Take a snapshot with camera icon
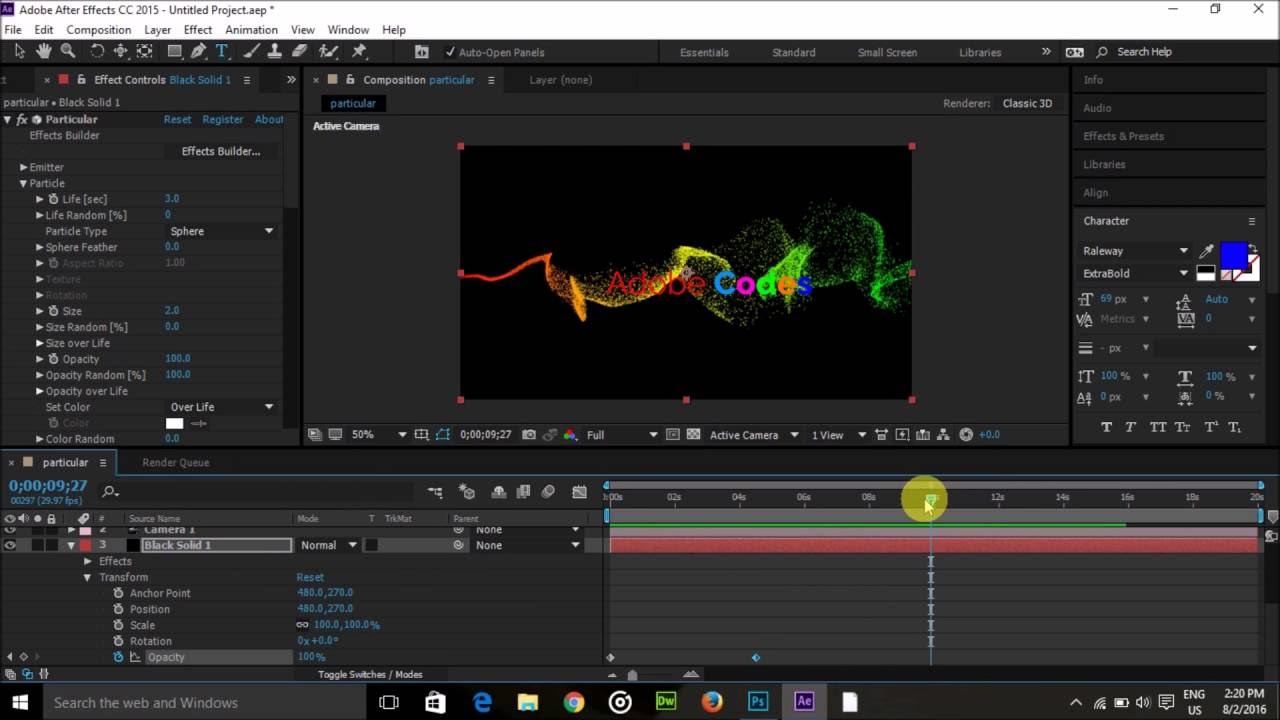The height and width of the screenshot is (720, 1280). click(529, 435)
